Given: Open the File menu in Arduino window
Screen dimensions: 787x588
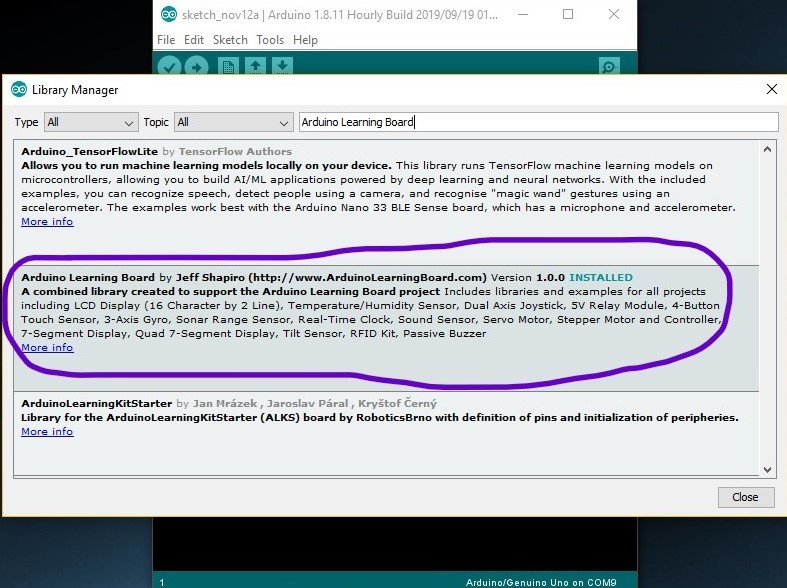Looking at the screenshot, I should click(166, 40).
